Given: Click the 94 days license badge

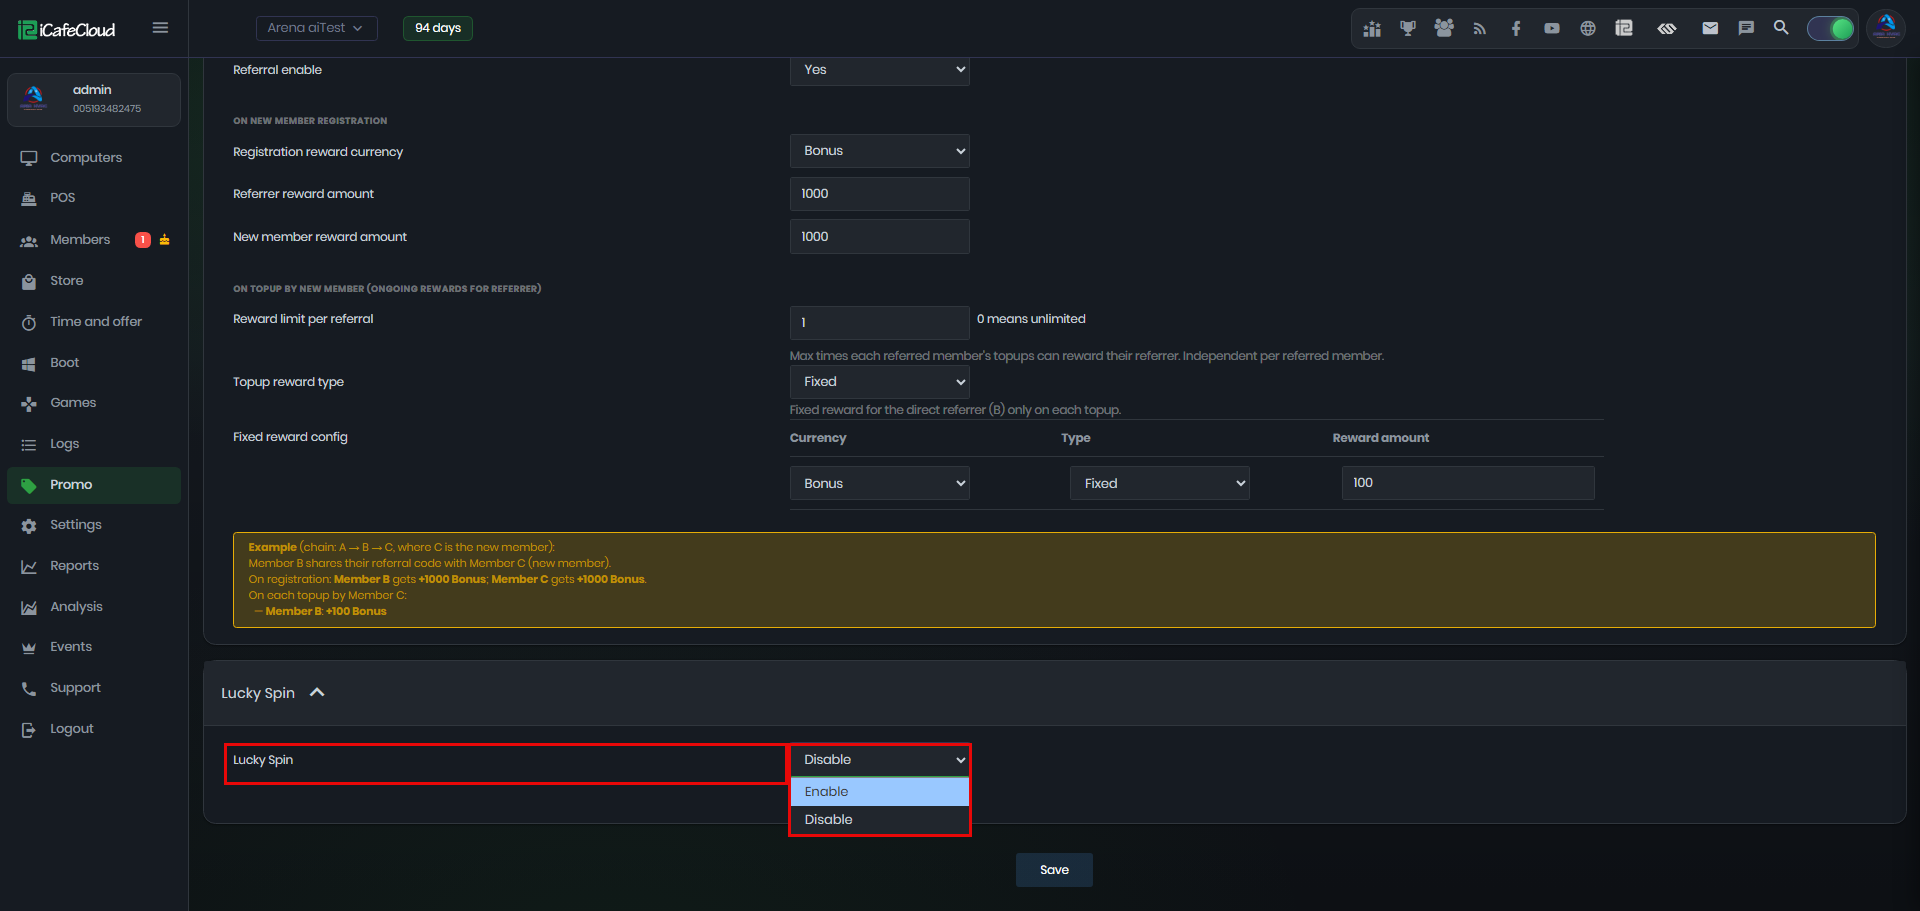Looking at the screenshot, I should click(x=438, y=28).
